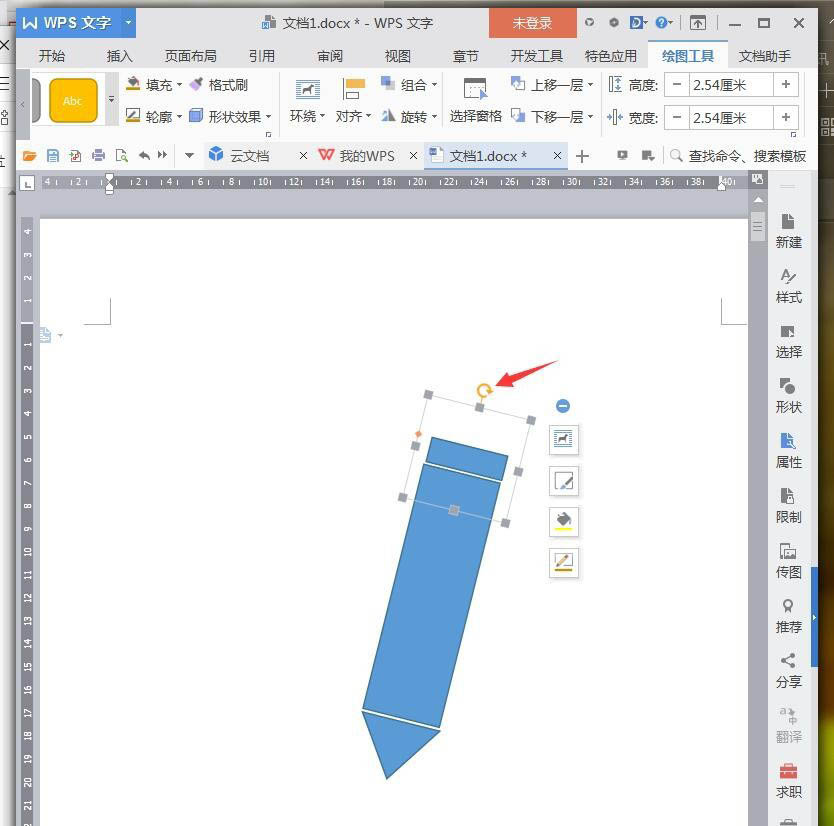Open the WPS 文字 application menu
This screenshot has height=826, width=834.
[x=76, y=23]
